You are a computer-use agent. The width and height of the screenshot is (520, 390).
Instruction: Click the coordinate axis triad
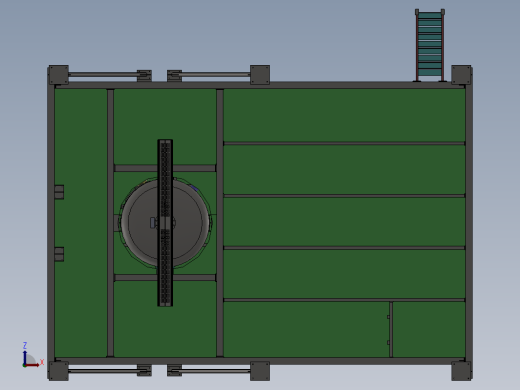pyautogui.click(x=32, y=355)
